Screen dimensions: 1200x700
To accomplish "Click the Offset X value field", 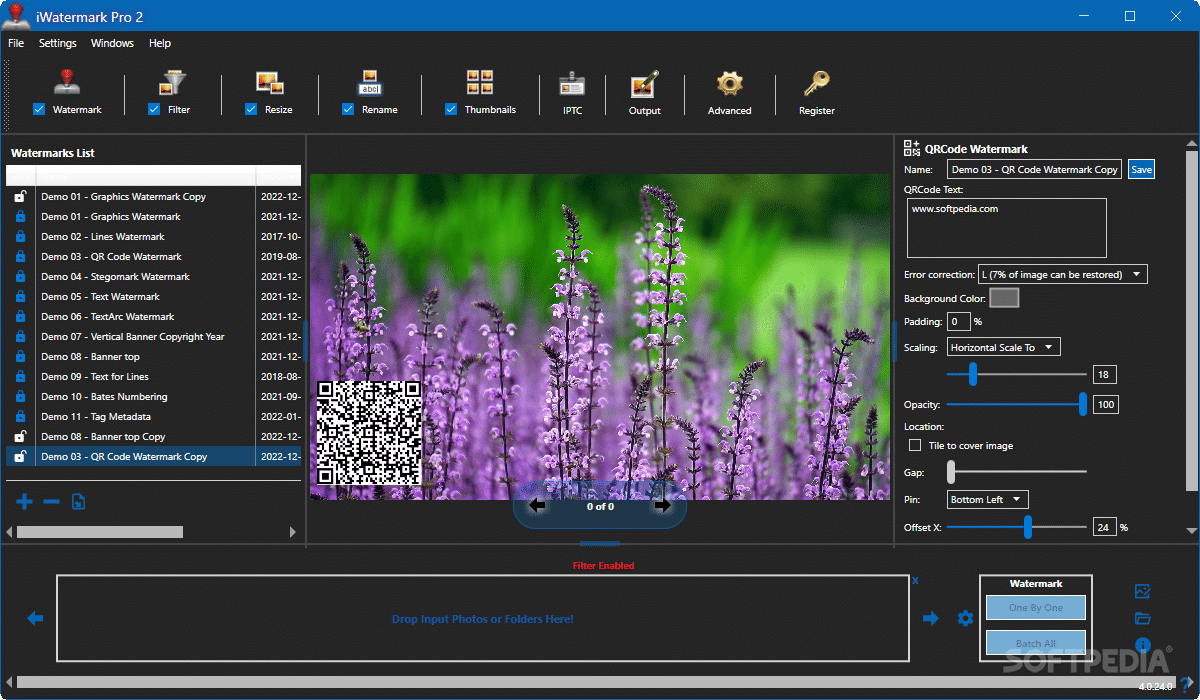I will (x=1104, y=527).
